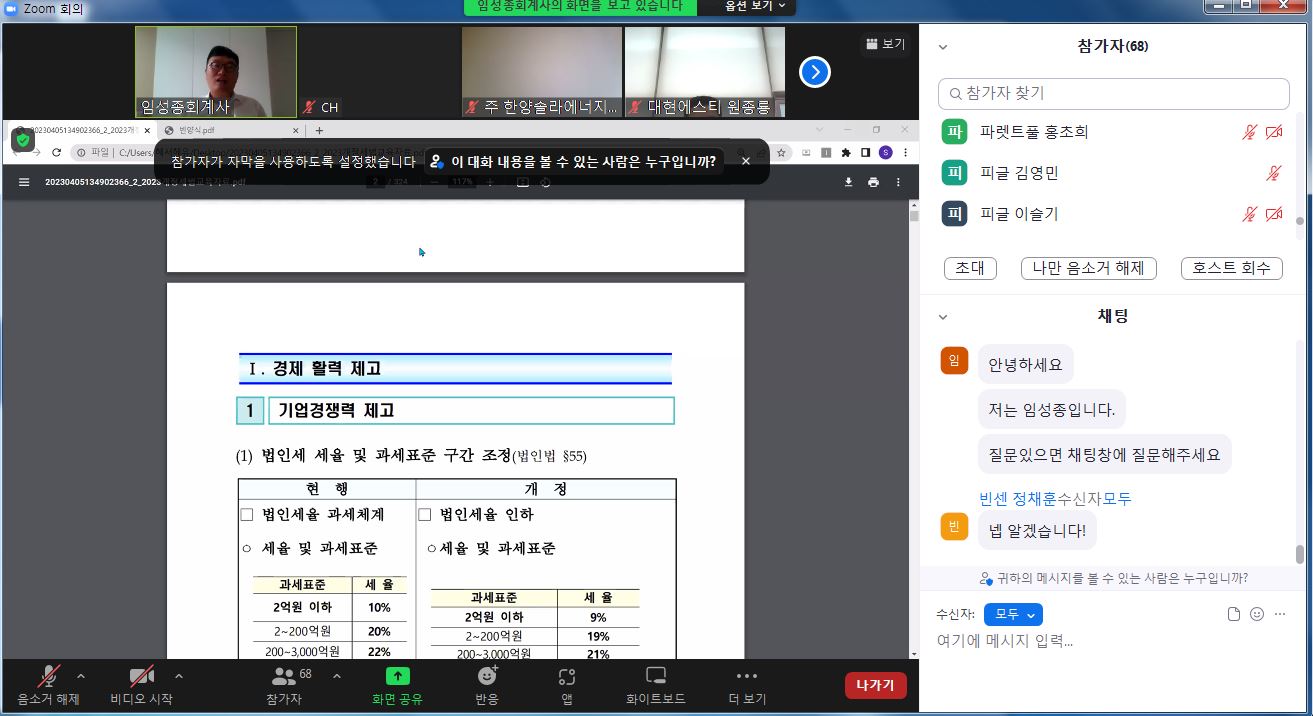Leave meeting with 나가기 button
The width and height of the screenshot is (1313, 716).
click(876, 685)
